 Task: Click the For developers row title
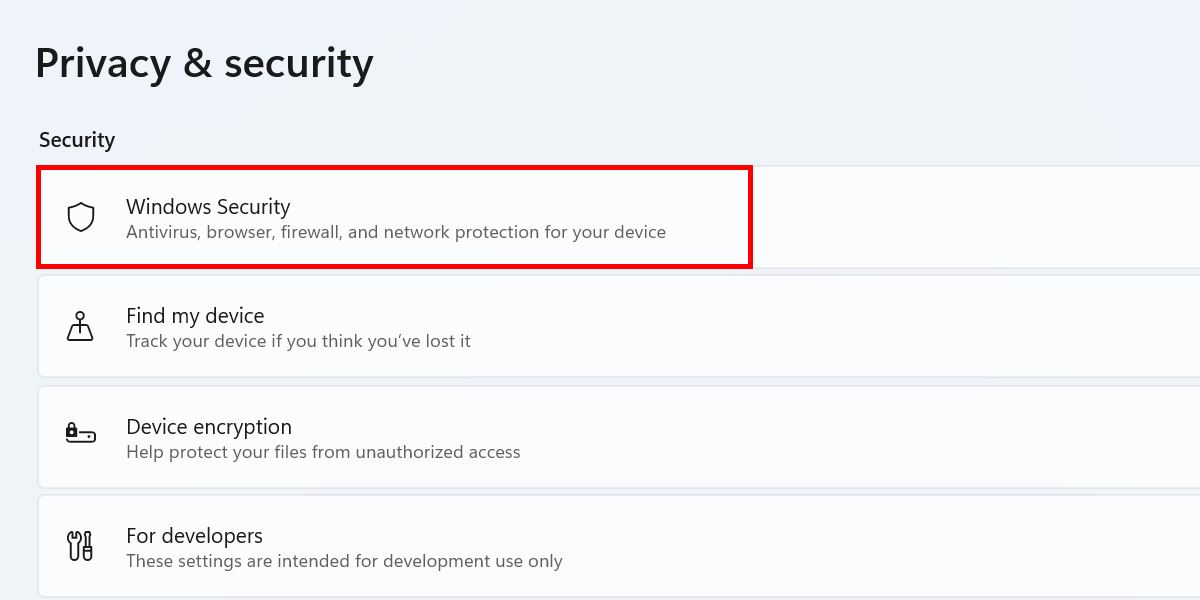(x=194, y=536)
